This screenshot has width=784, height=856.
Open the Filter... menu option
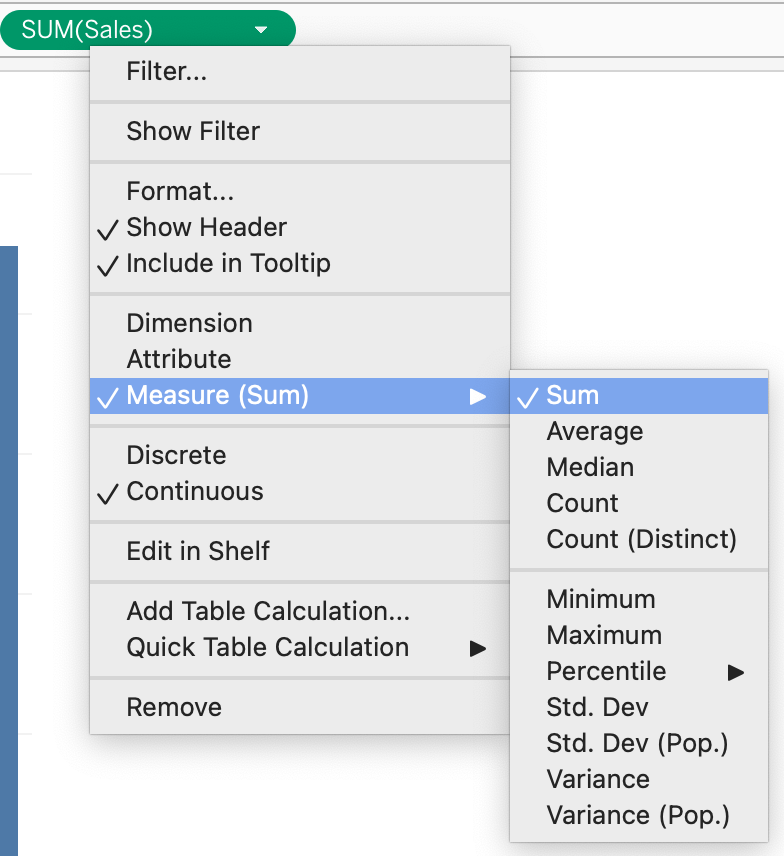coord(167,72)
